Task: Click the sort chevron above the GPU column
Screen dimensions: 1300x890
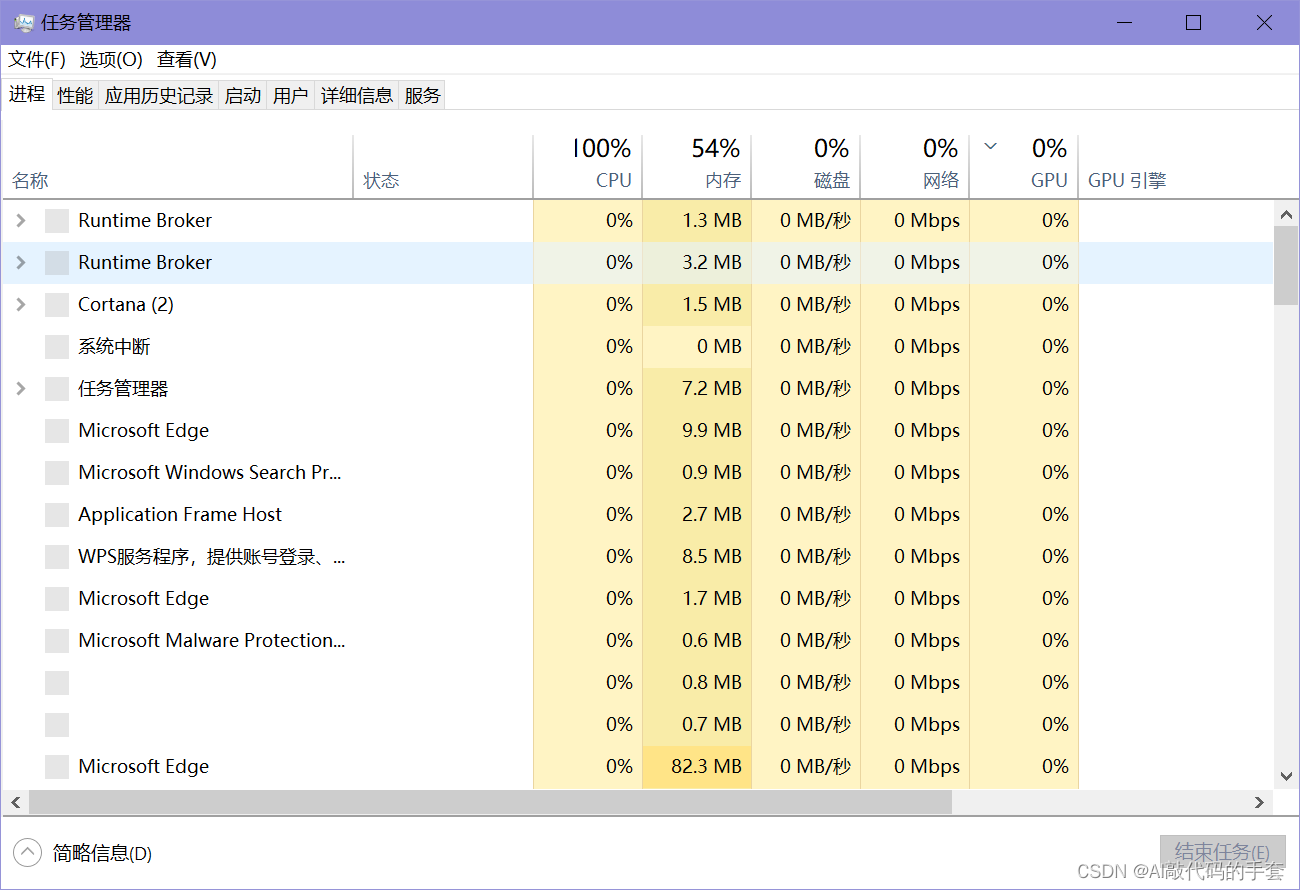Action: click(x=990, y=147)
